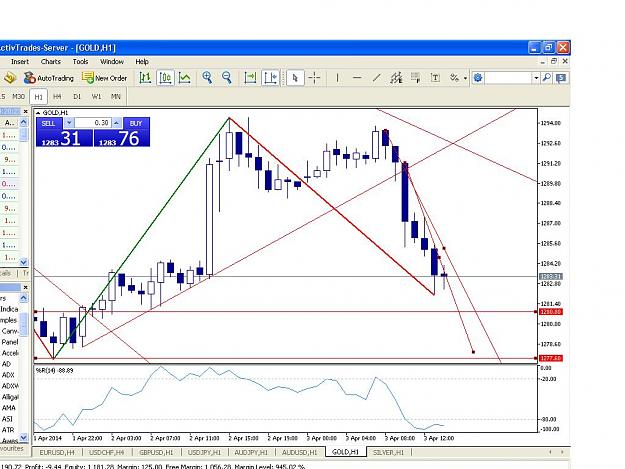Open the Charts menu
The width and height of the screenshot is (625, 469).
pos(51,62)
